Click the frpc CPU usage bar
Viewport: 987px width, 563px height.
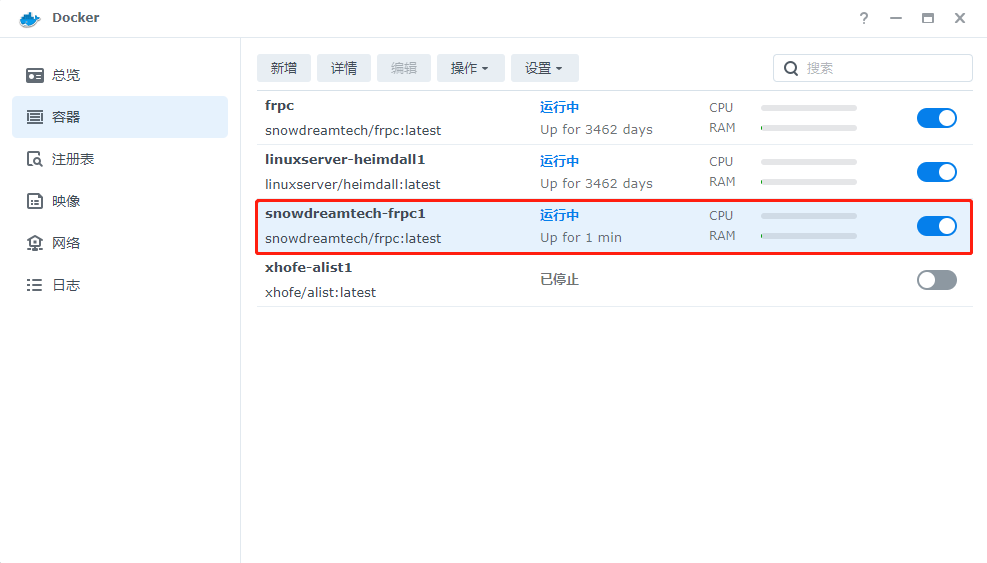tap(808, 107)
